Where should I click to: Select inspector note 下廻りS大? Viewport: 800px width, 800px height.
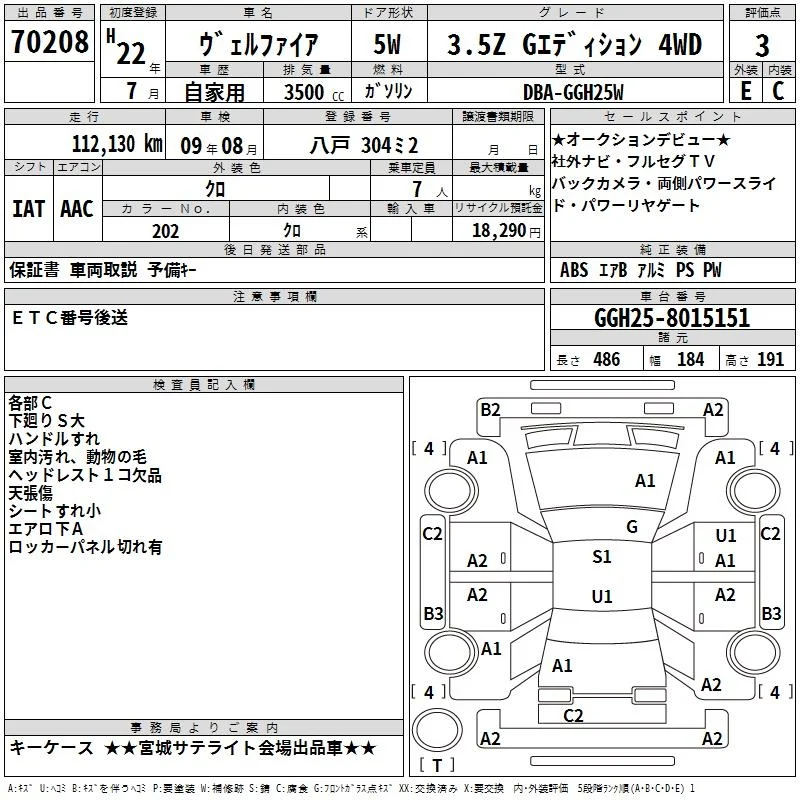46,421
